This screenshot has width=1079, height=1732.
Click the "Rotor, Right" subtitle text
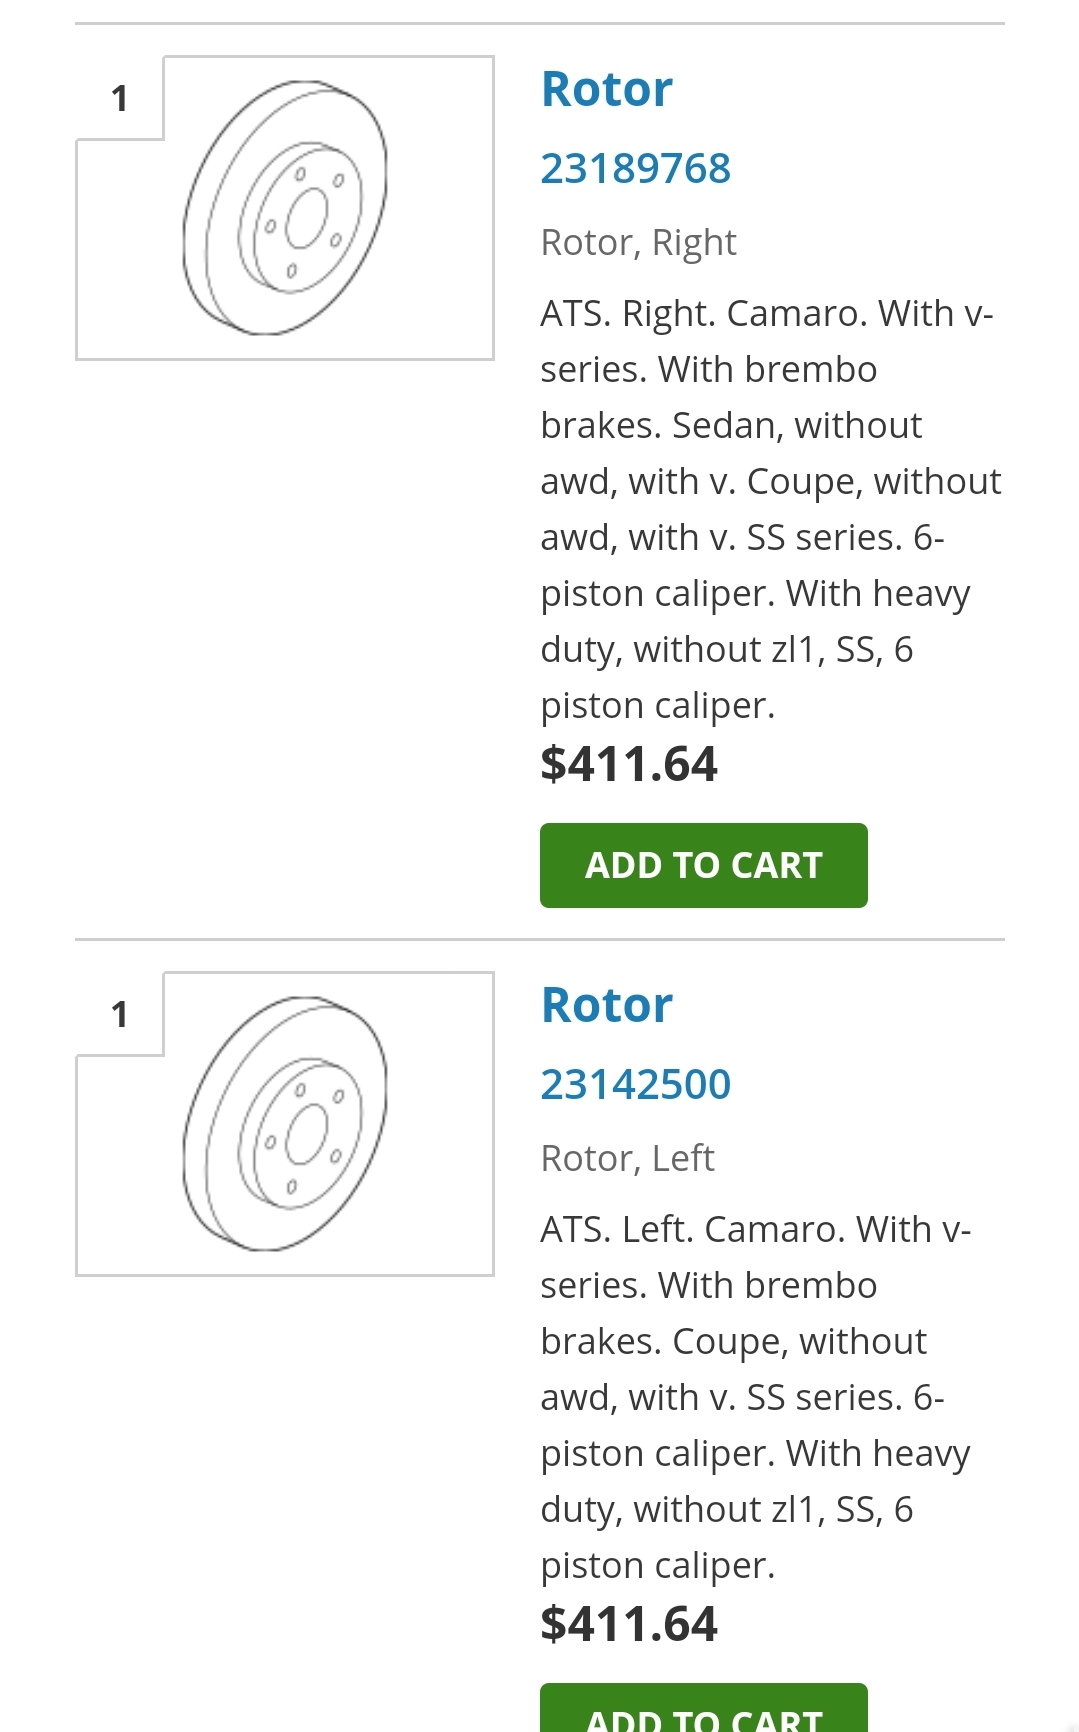pos(638,243)
